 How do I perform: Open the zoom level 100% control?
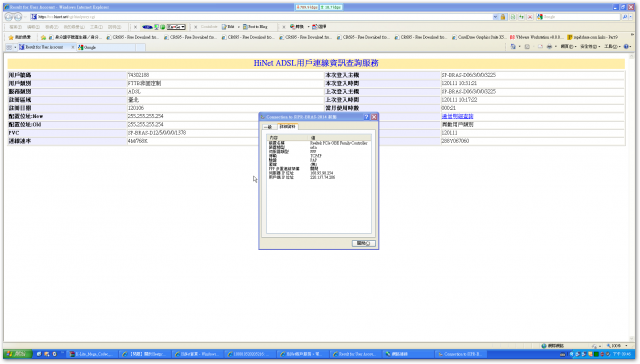coord(617,346)
